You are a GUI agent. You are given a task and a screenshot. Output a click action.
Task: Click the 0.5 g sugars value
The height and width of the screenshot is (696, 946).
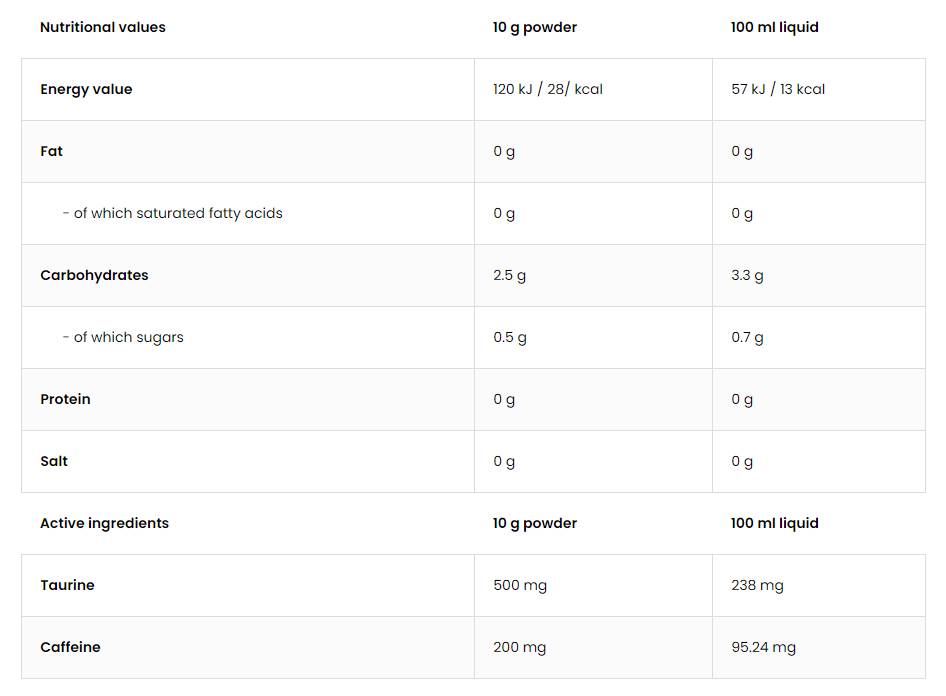point(510,337)
